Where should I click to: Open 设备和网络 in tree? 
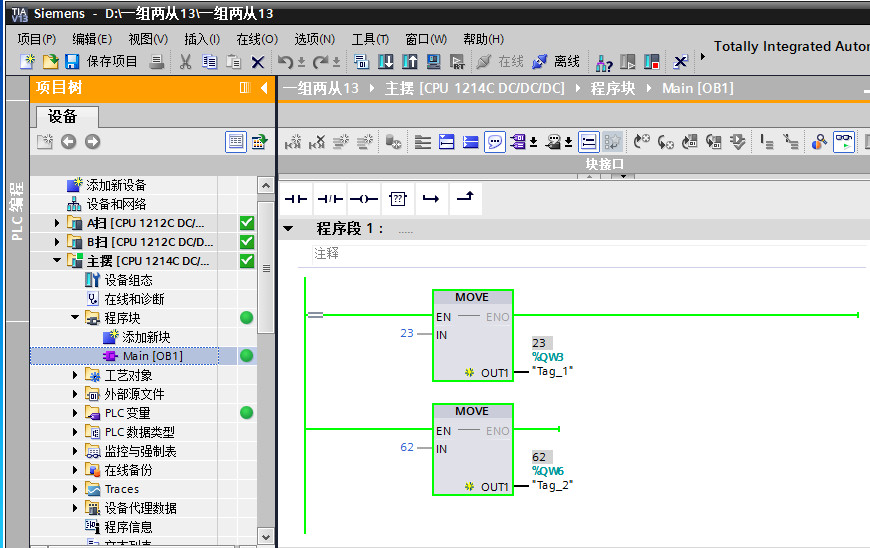(x=116, y=204)
